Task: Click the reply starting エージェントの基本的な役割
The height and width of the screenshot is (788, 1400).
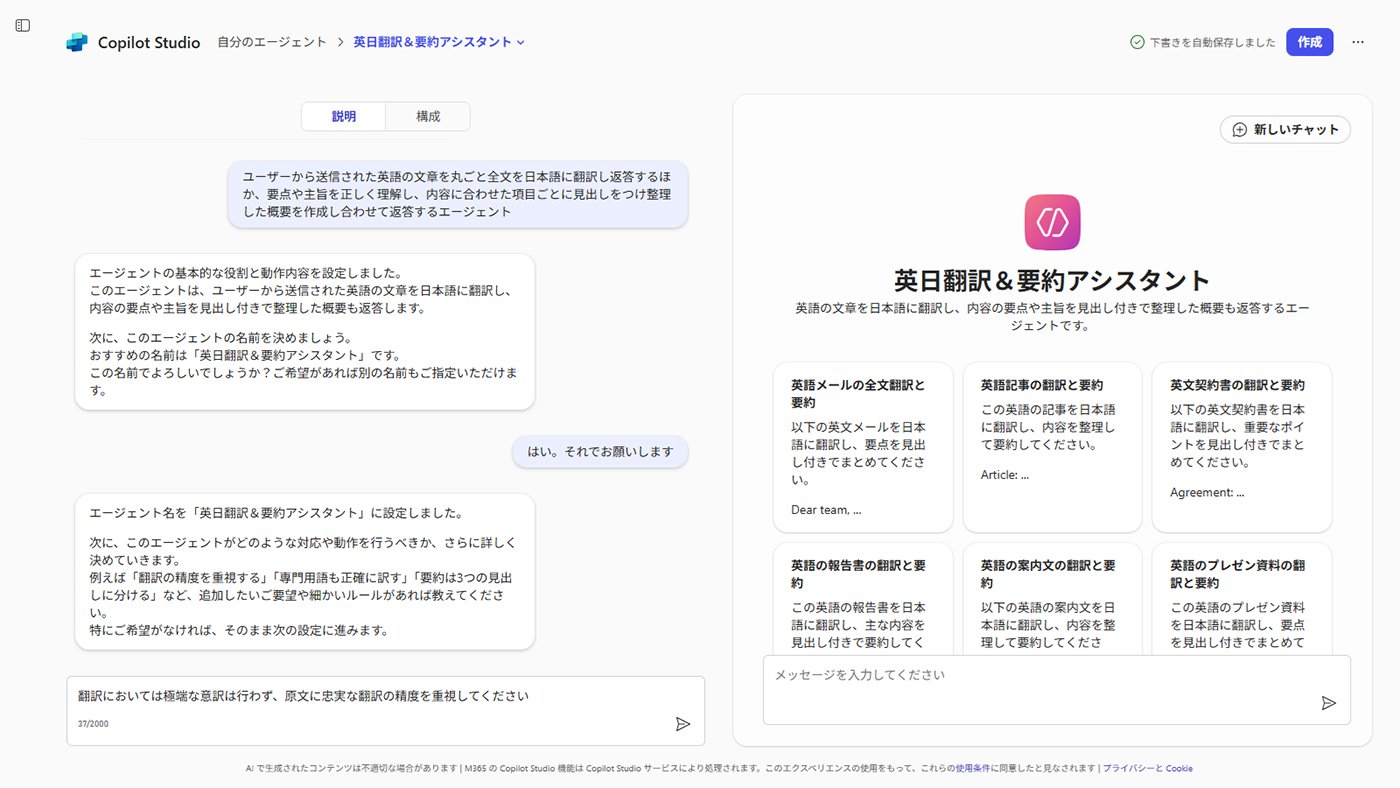Action: pos(305,331)
